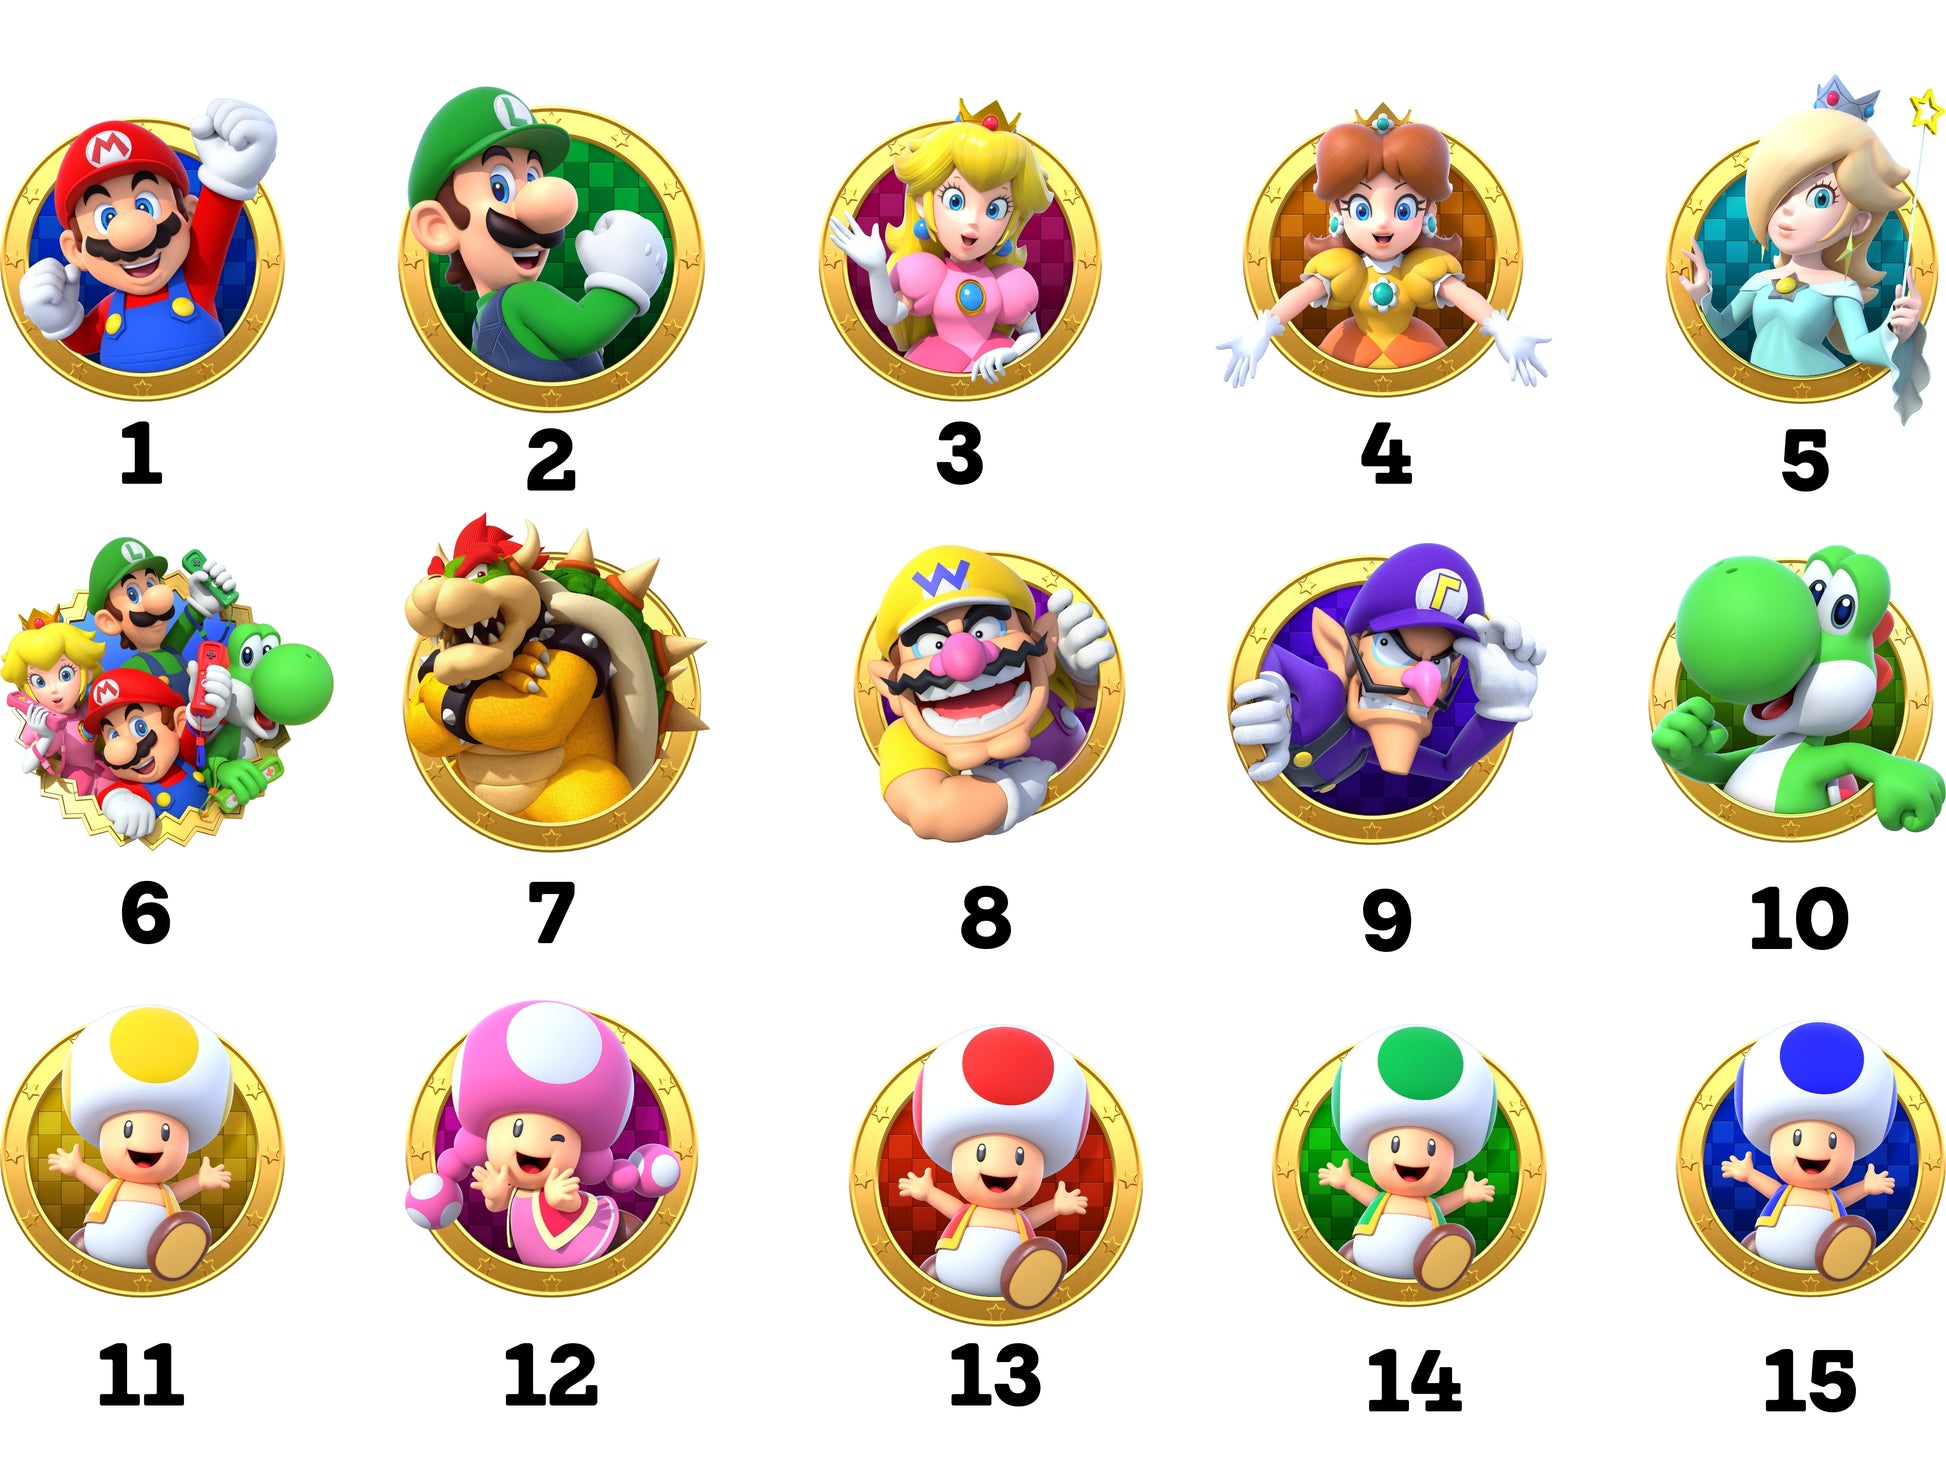Click the blue Toad icon
Viewport: 1946px width, 1460px height.
click(x=1810, y=1157)
